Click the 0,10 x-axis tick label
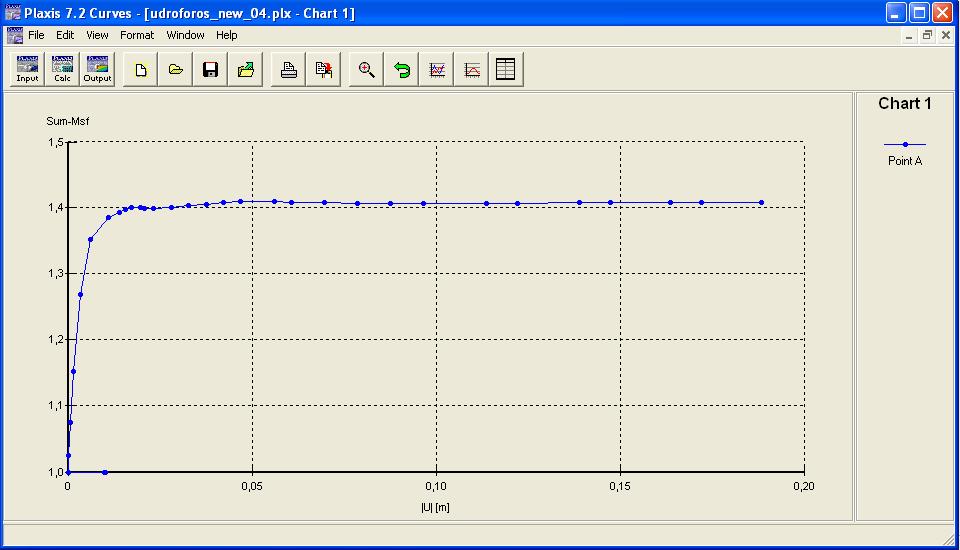960x550 pixels. (x=436, y=486)
